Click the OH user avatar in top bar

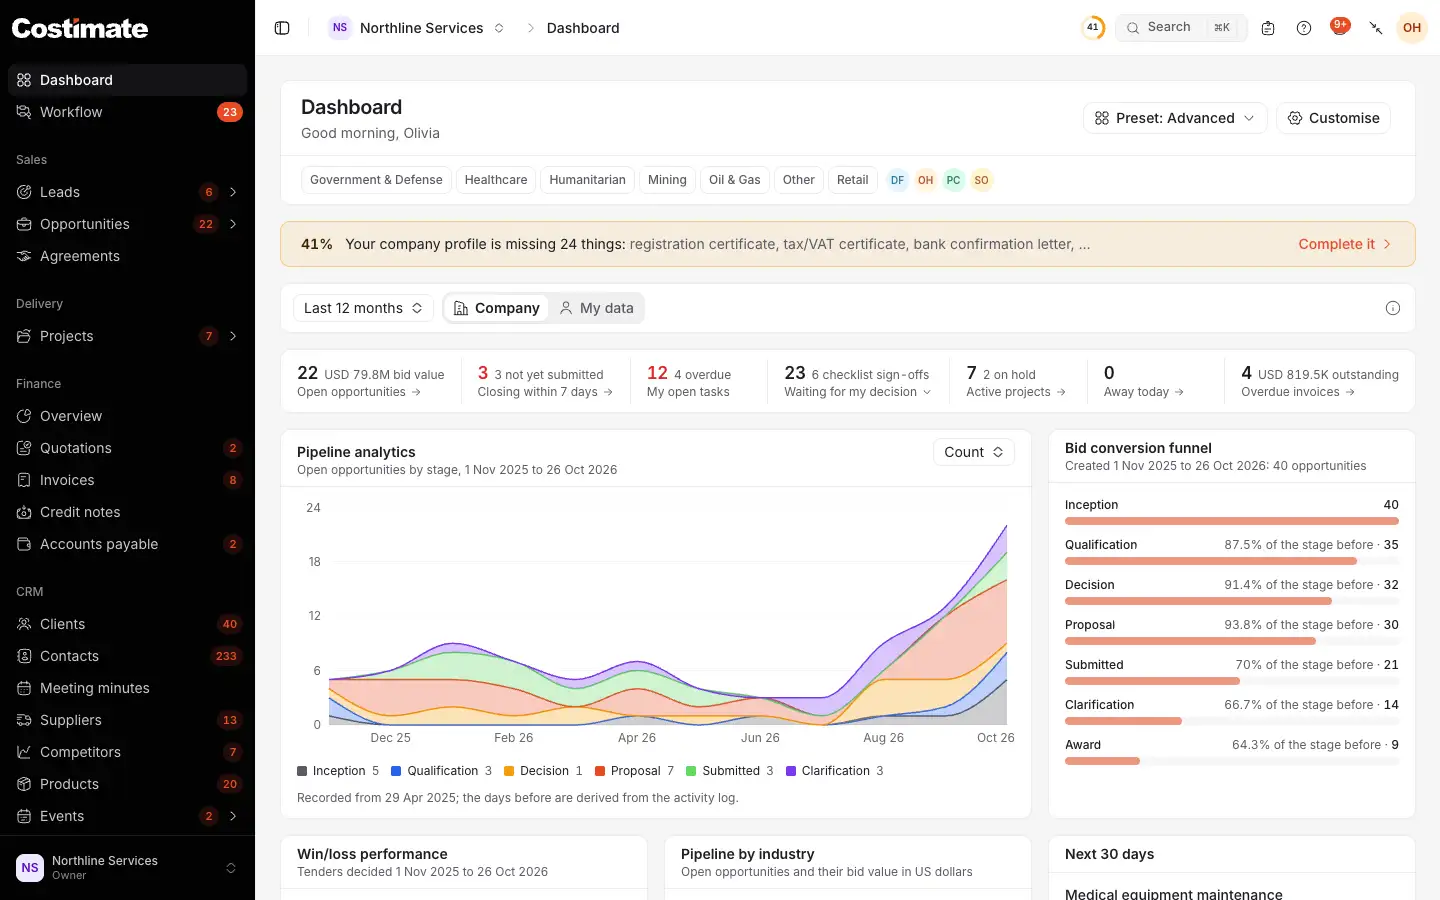coord(1412,28)
